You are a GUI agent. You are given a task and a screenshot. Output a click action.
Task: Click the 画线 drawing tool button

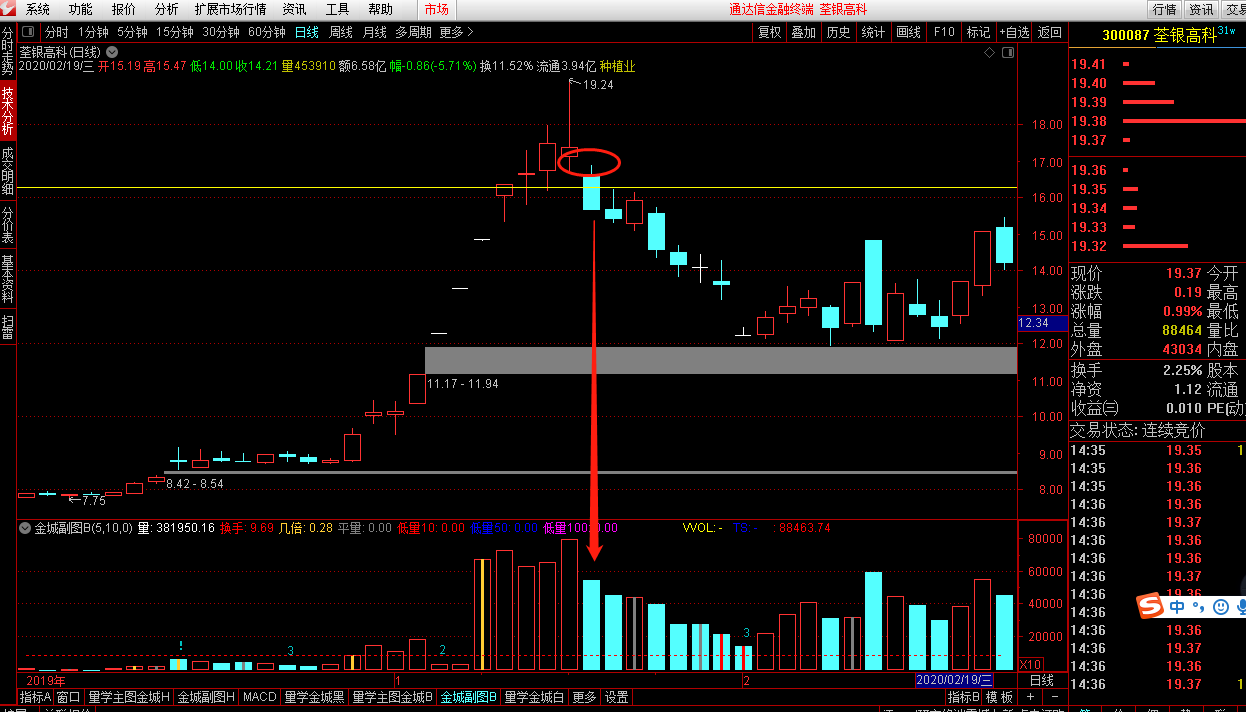click(908, 32)
